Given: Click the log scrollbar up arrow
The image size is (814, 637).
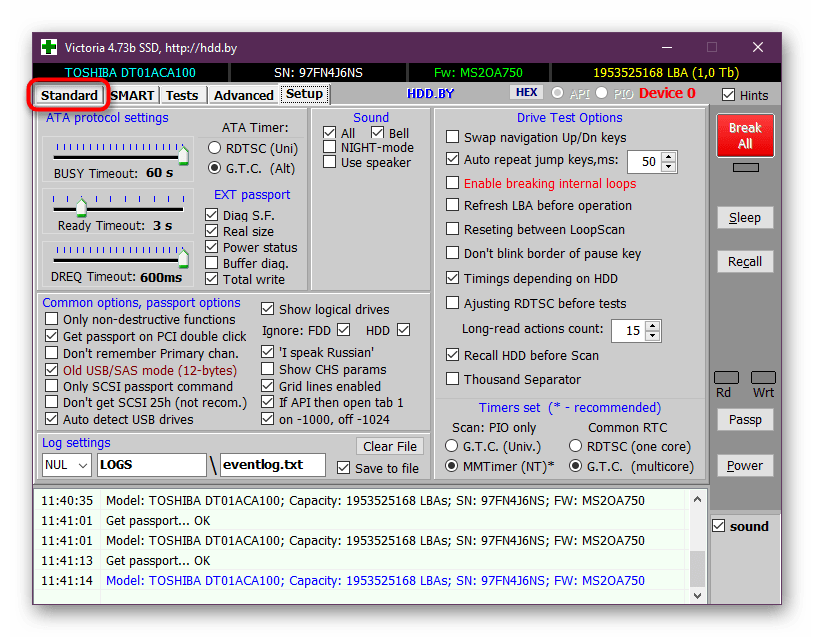Looking at the screenshot, I should 697,499.
